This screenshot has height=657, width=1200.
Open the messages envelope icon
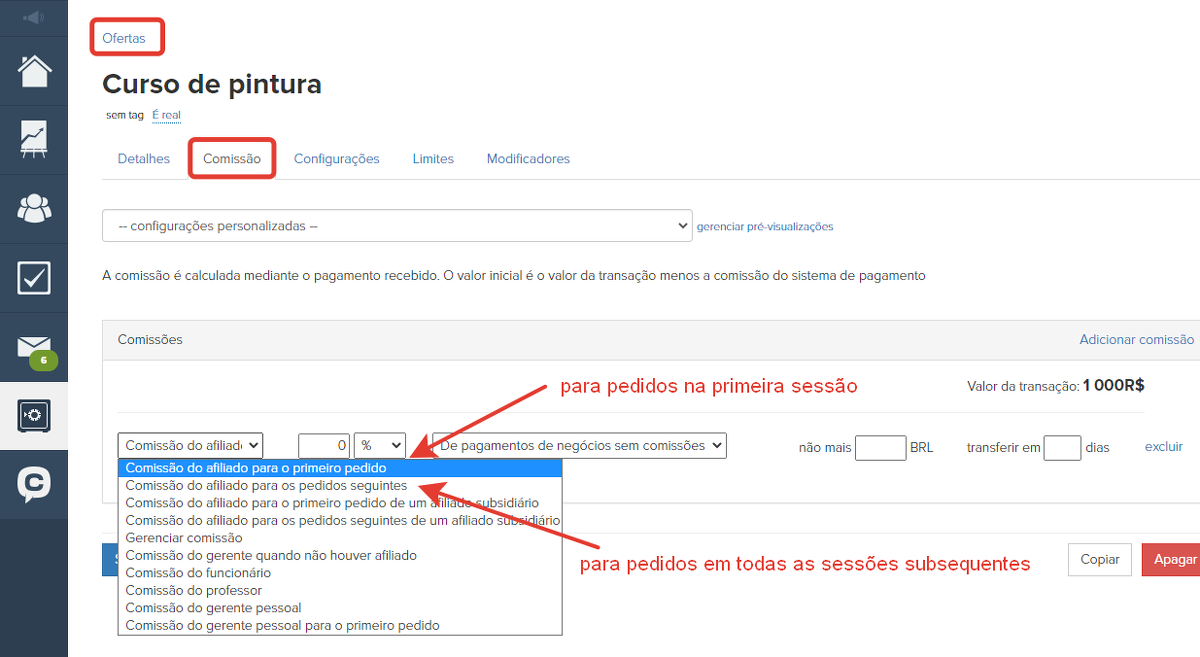click(x=34, y=347)
